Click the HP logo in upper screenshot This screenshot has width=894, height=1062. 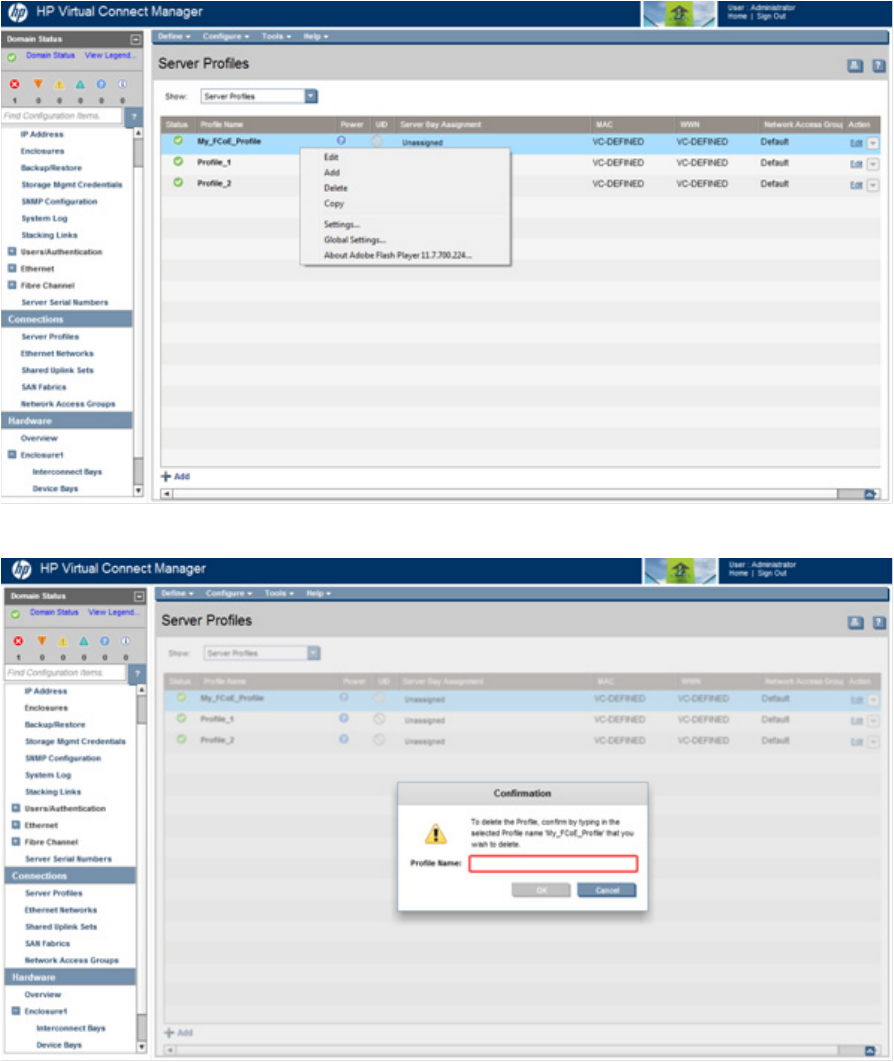point(18,12)
